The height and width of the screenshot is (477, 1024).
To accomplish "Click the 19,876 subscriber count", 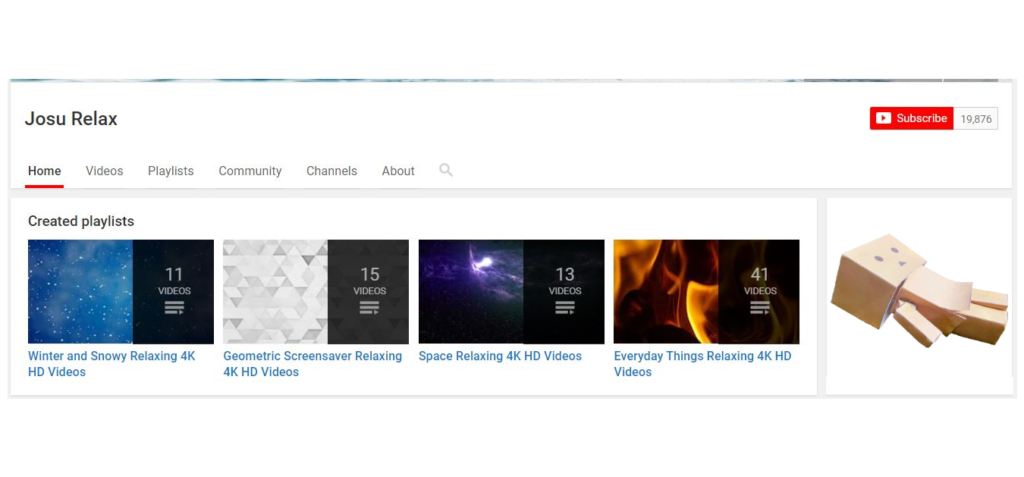I will [x=976, y=119].
